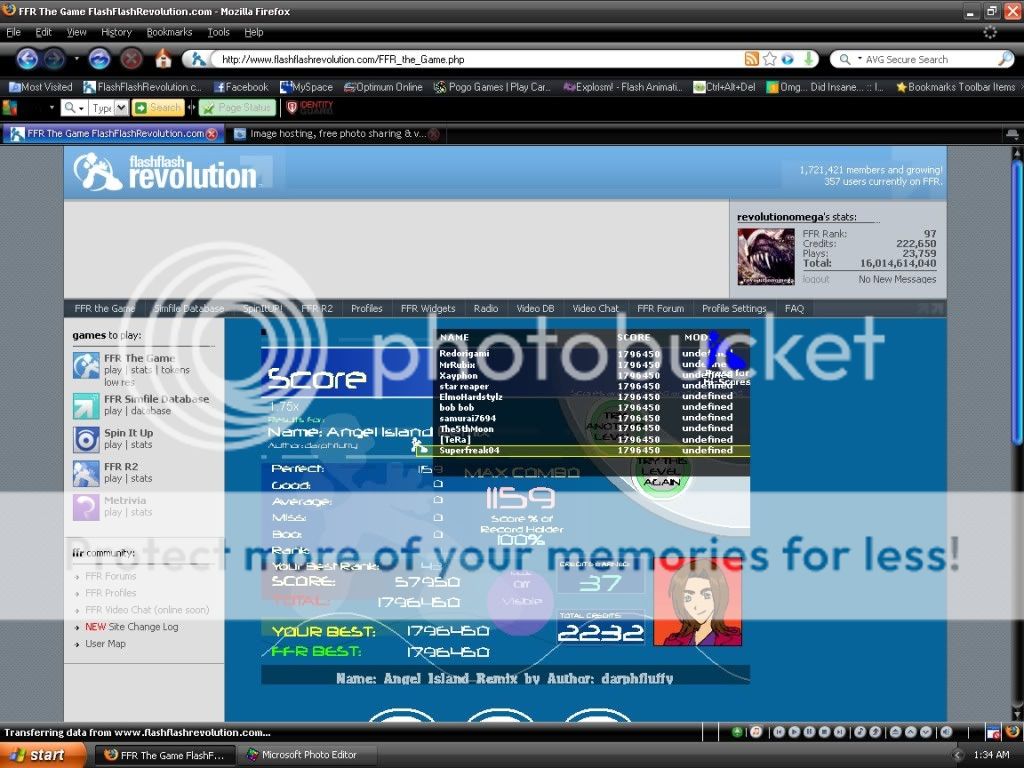Click the Try This Level Again button
The image size is (1024, 768).
pyautogui.click(x=661, y=470)
